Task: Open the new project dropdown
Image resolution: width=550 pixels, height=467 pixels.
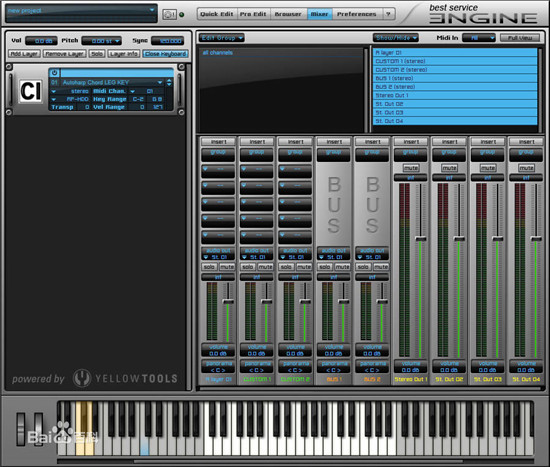Action: (81, 11)
